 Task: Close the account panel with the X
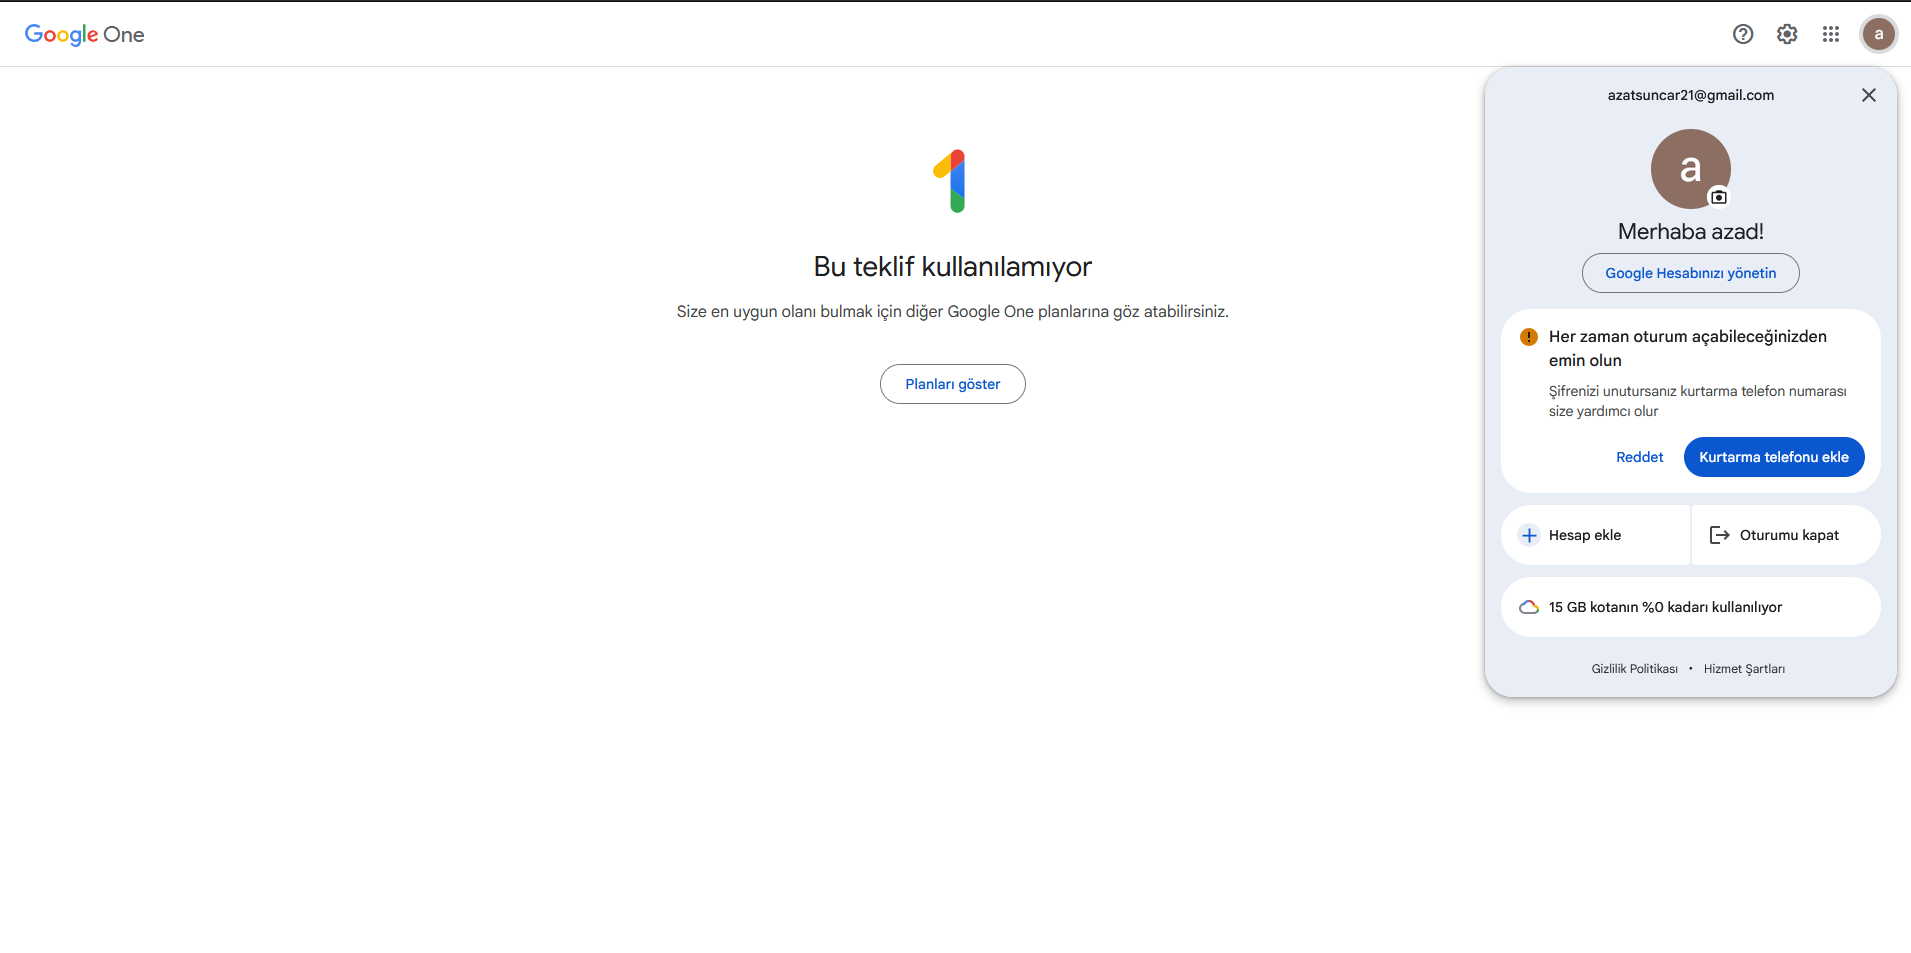[1869, 95]
